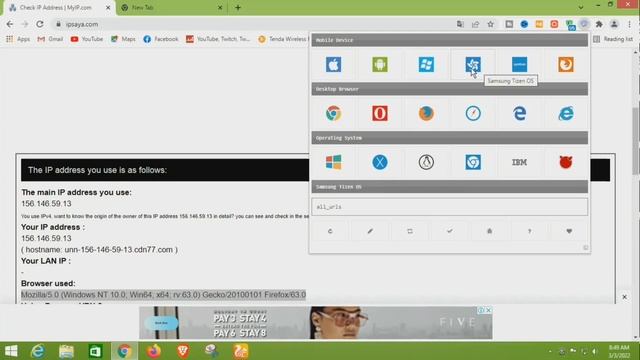Choose IBM under Operating System
The height and width of the screenshot is (360, 640).
click(520, 162)
